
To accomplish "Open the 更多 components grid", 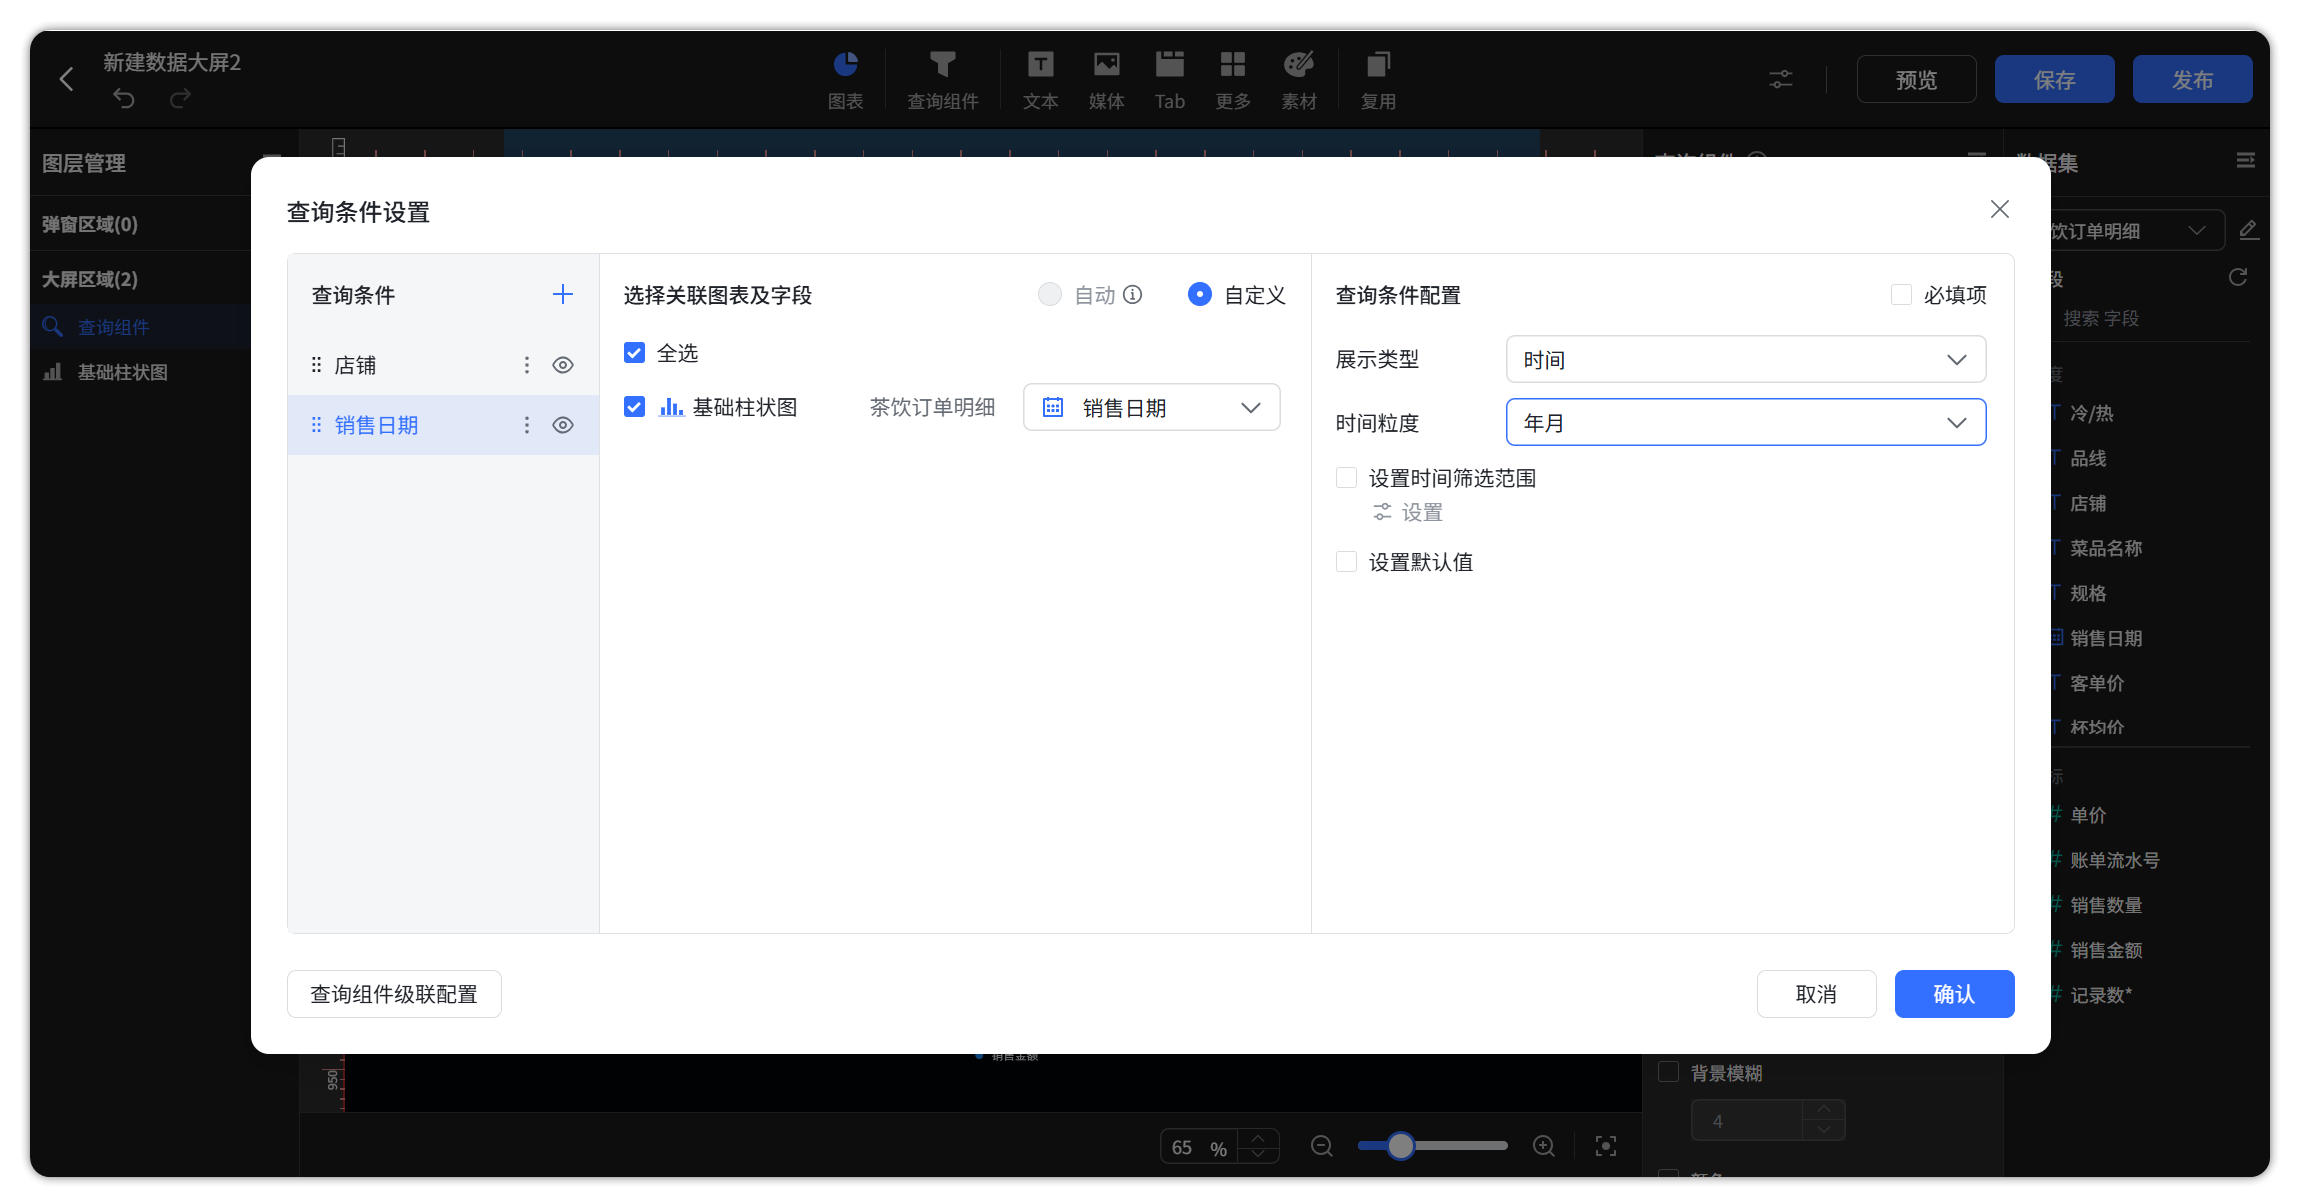I will pos(1233,80).
